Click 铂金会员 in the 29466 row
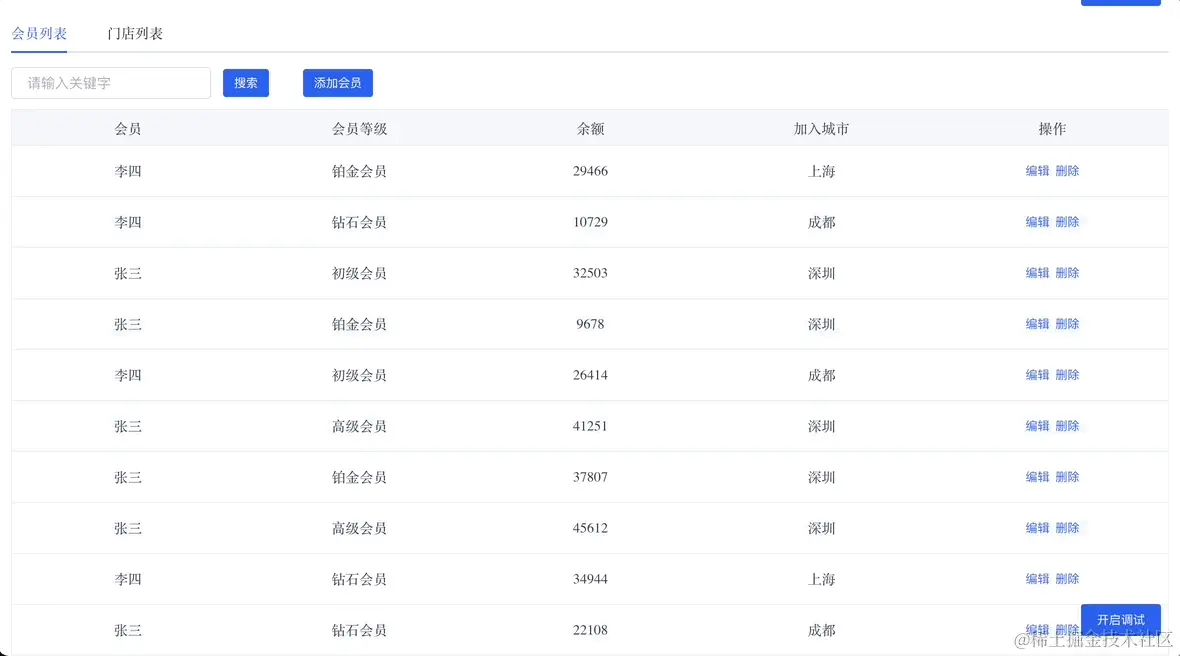Viewport: 1180px width, 656px height. click(x=359, y=171)
